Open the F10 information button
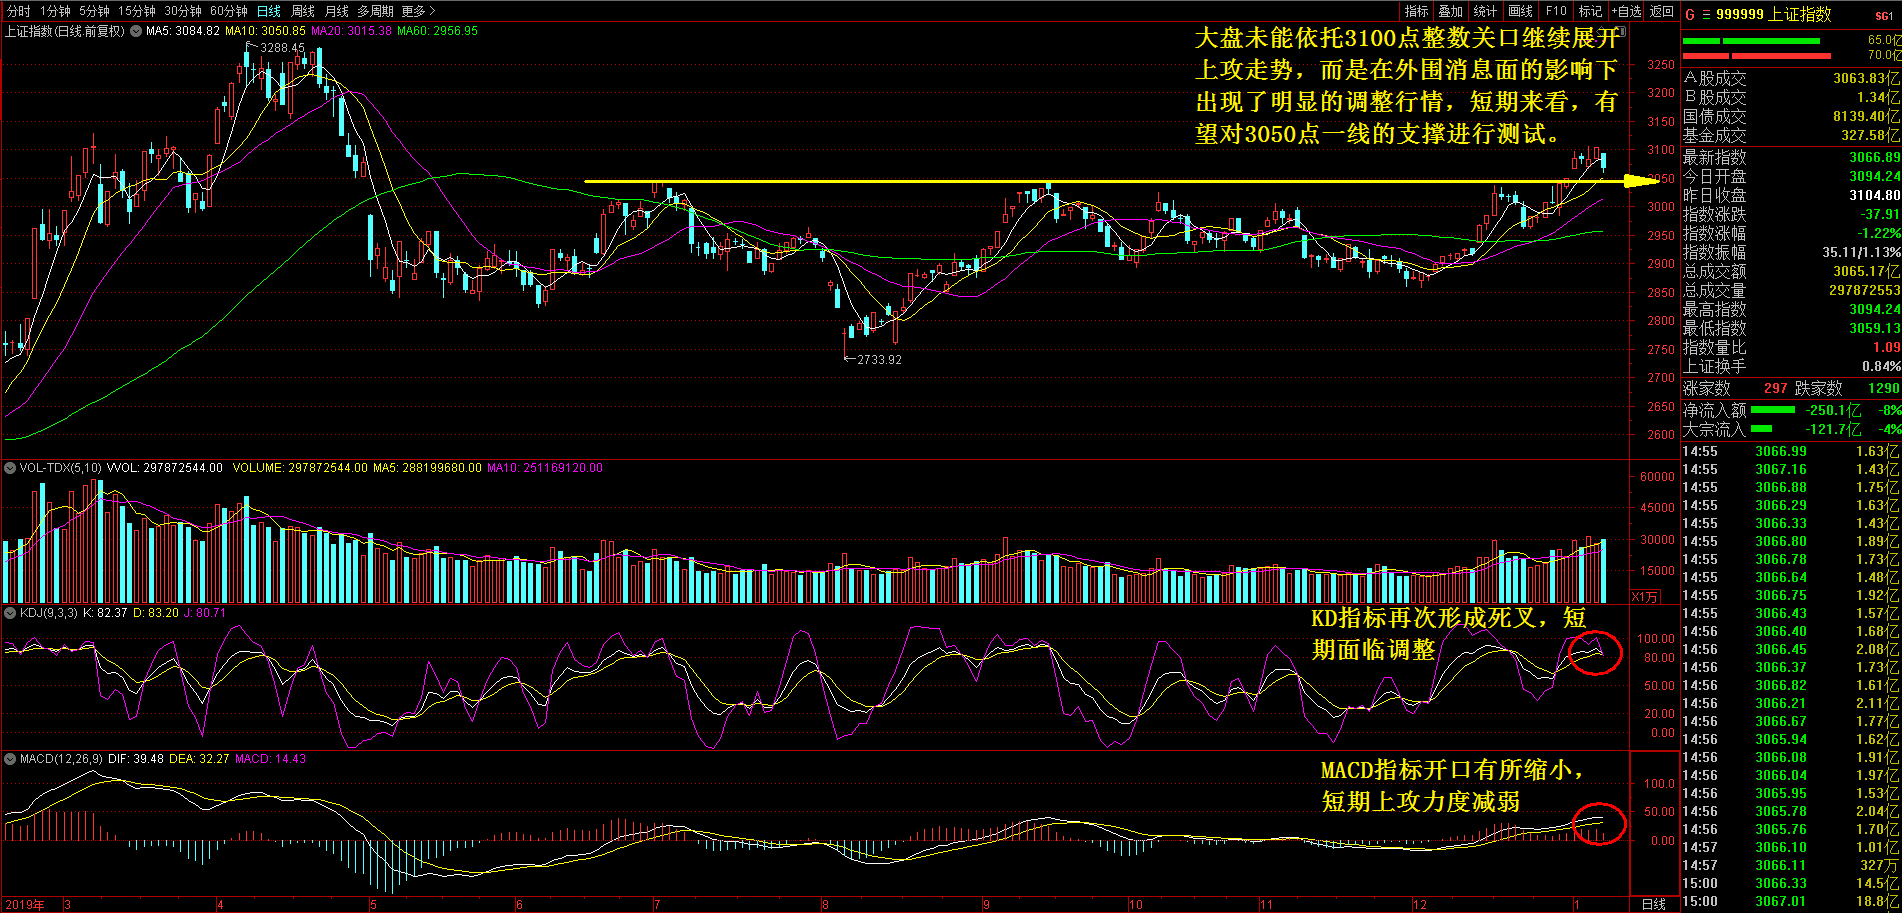Image resolution: width=1902 pixels, height=913 pixels. [x=1556, y=11]
